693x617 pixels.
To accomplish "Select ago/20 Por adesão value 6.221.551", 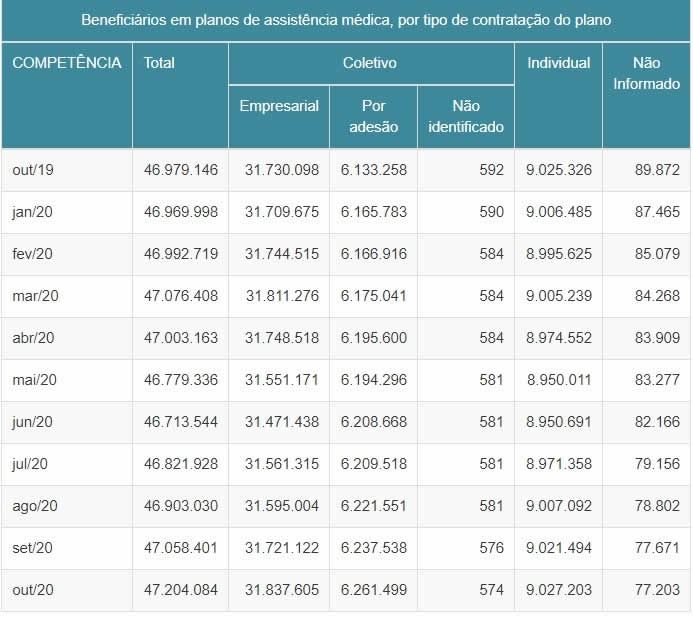I will click(374, 506).
